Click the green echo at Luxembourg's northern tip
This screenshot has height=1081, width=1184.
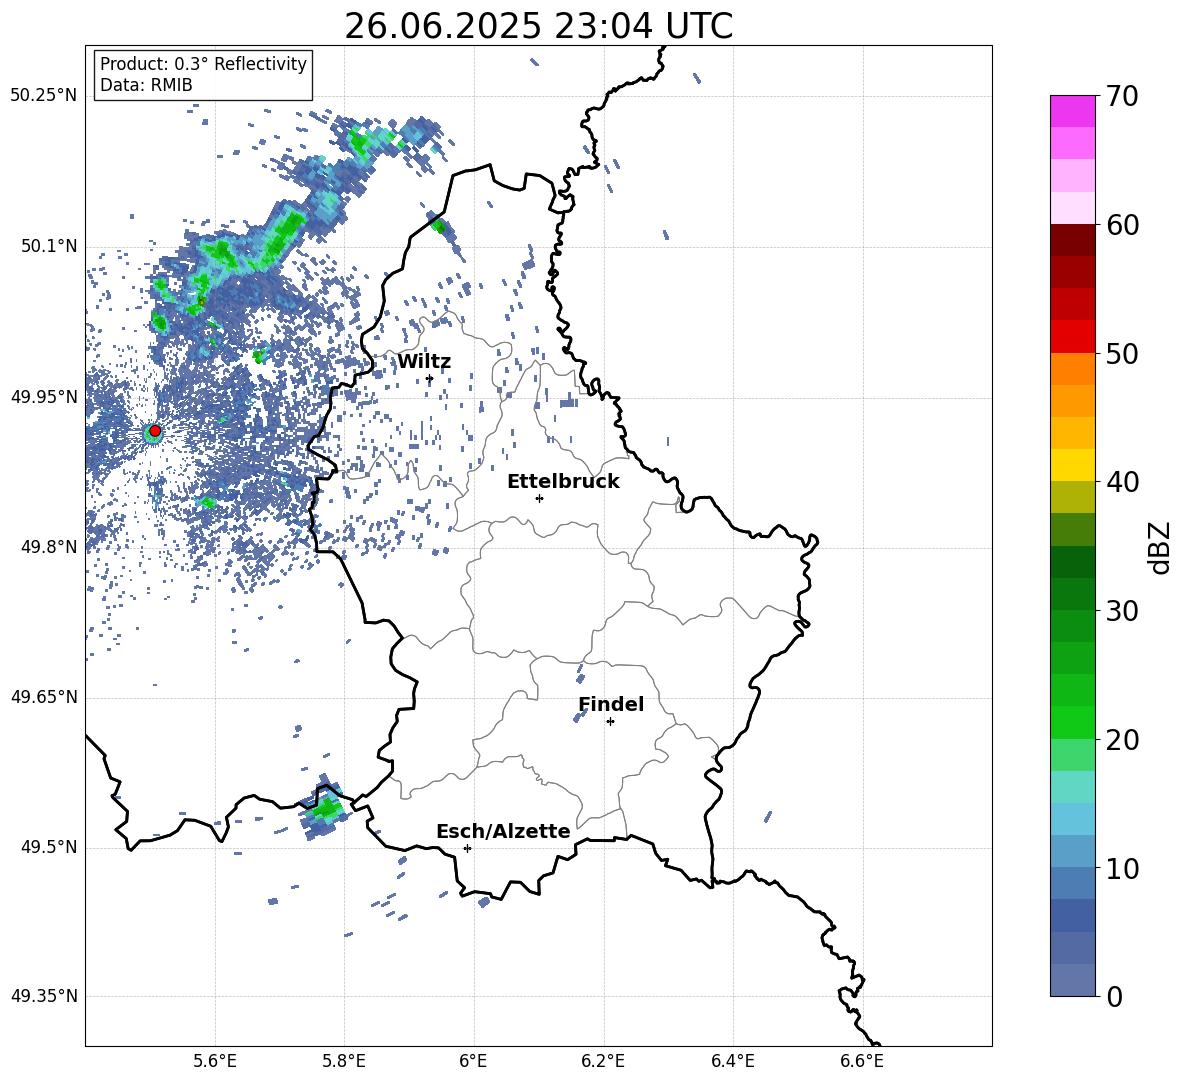click(439, 225)
